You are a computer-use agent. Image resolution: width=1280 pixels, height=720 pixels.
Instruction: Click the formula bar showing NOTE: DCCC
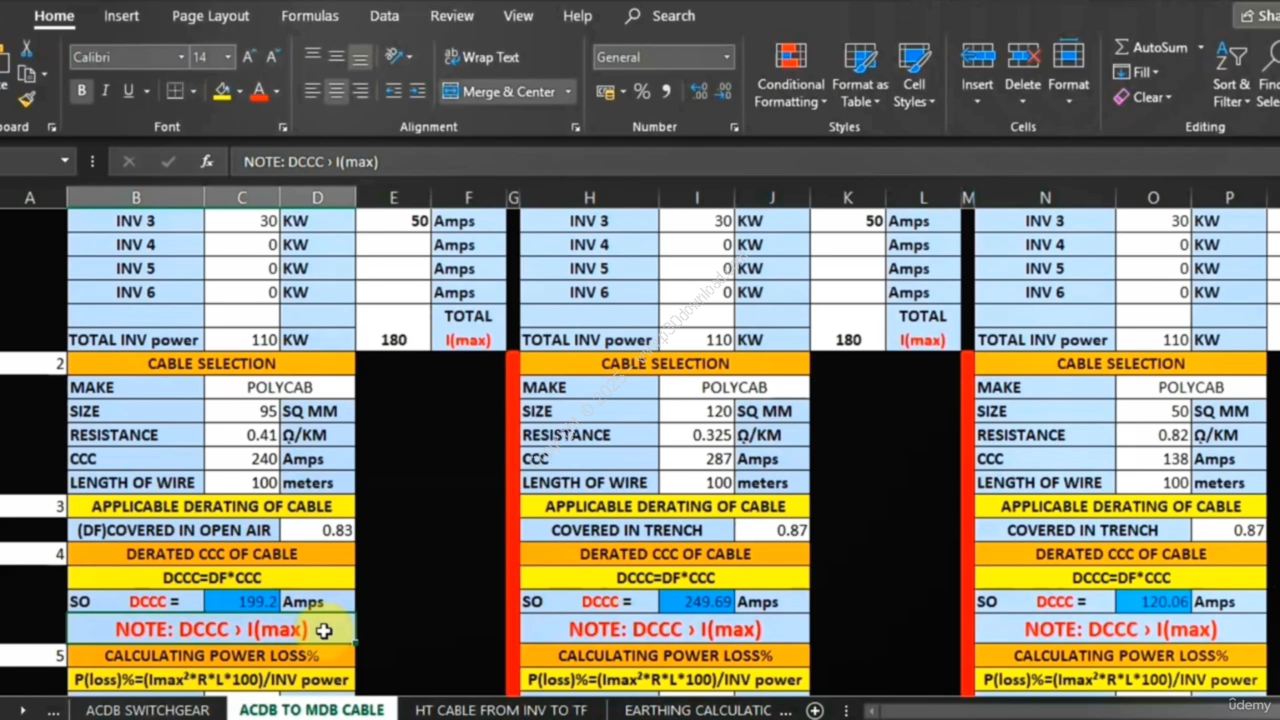pos(755,161)
